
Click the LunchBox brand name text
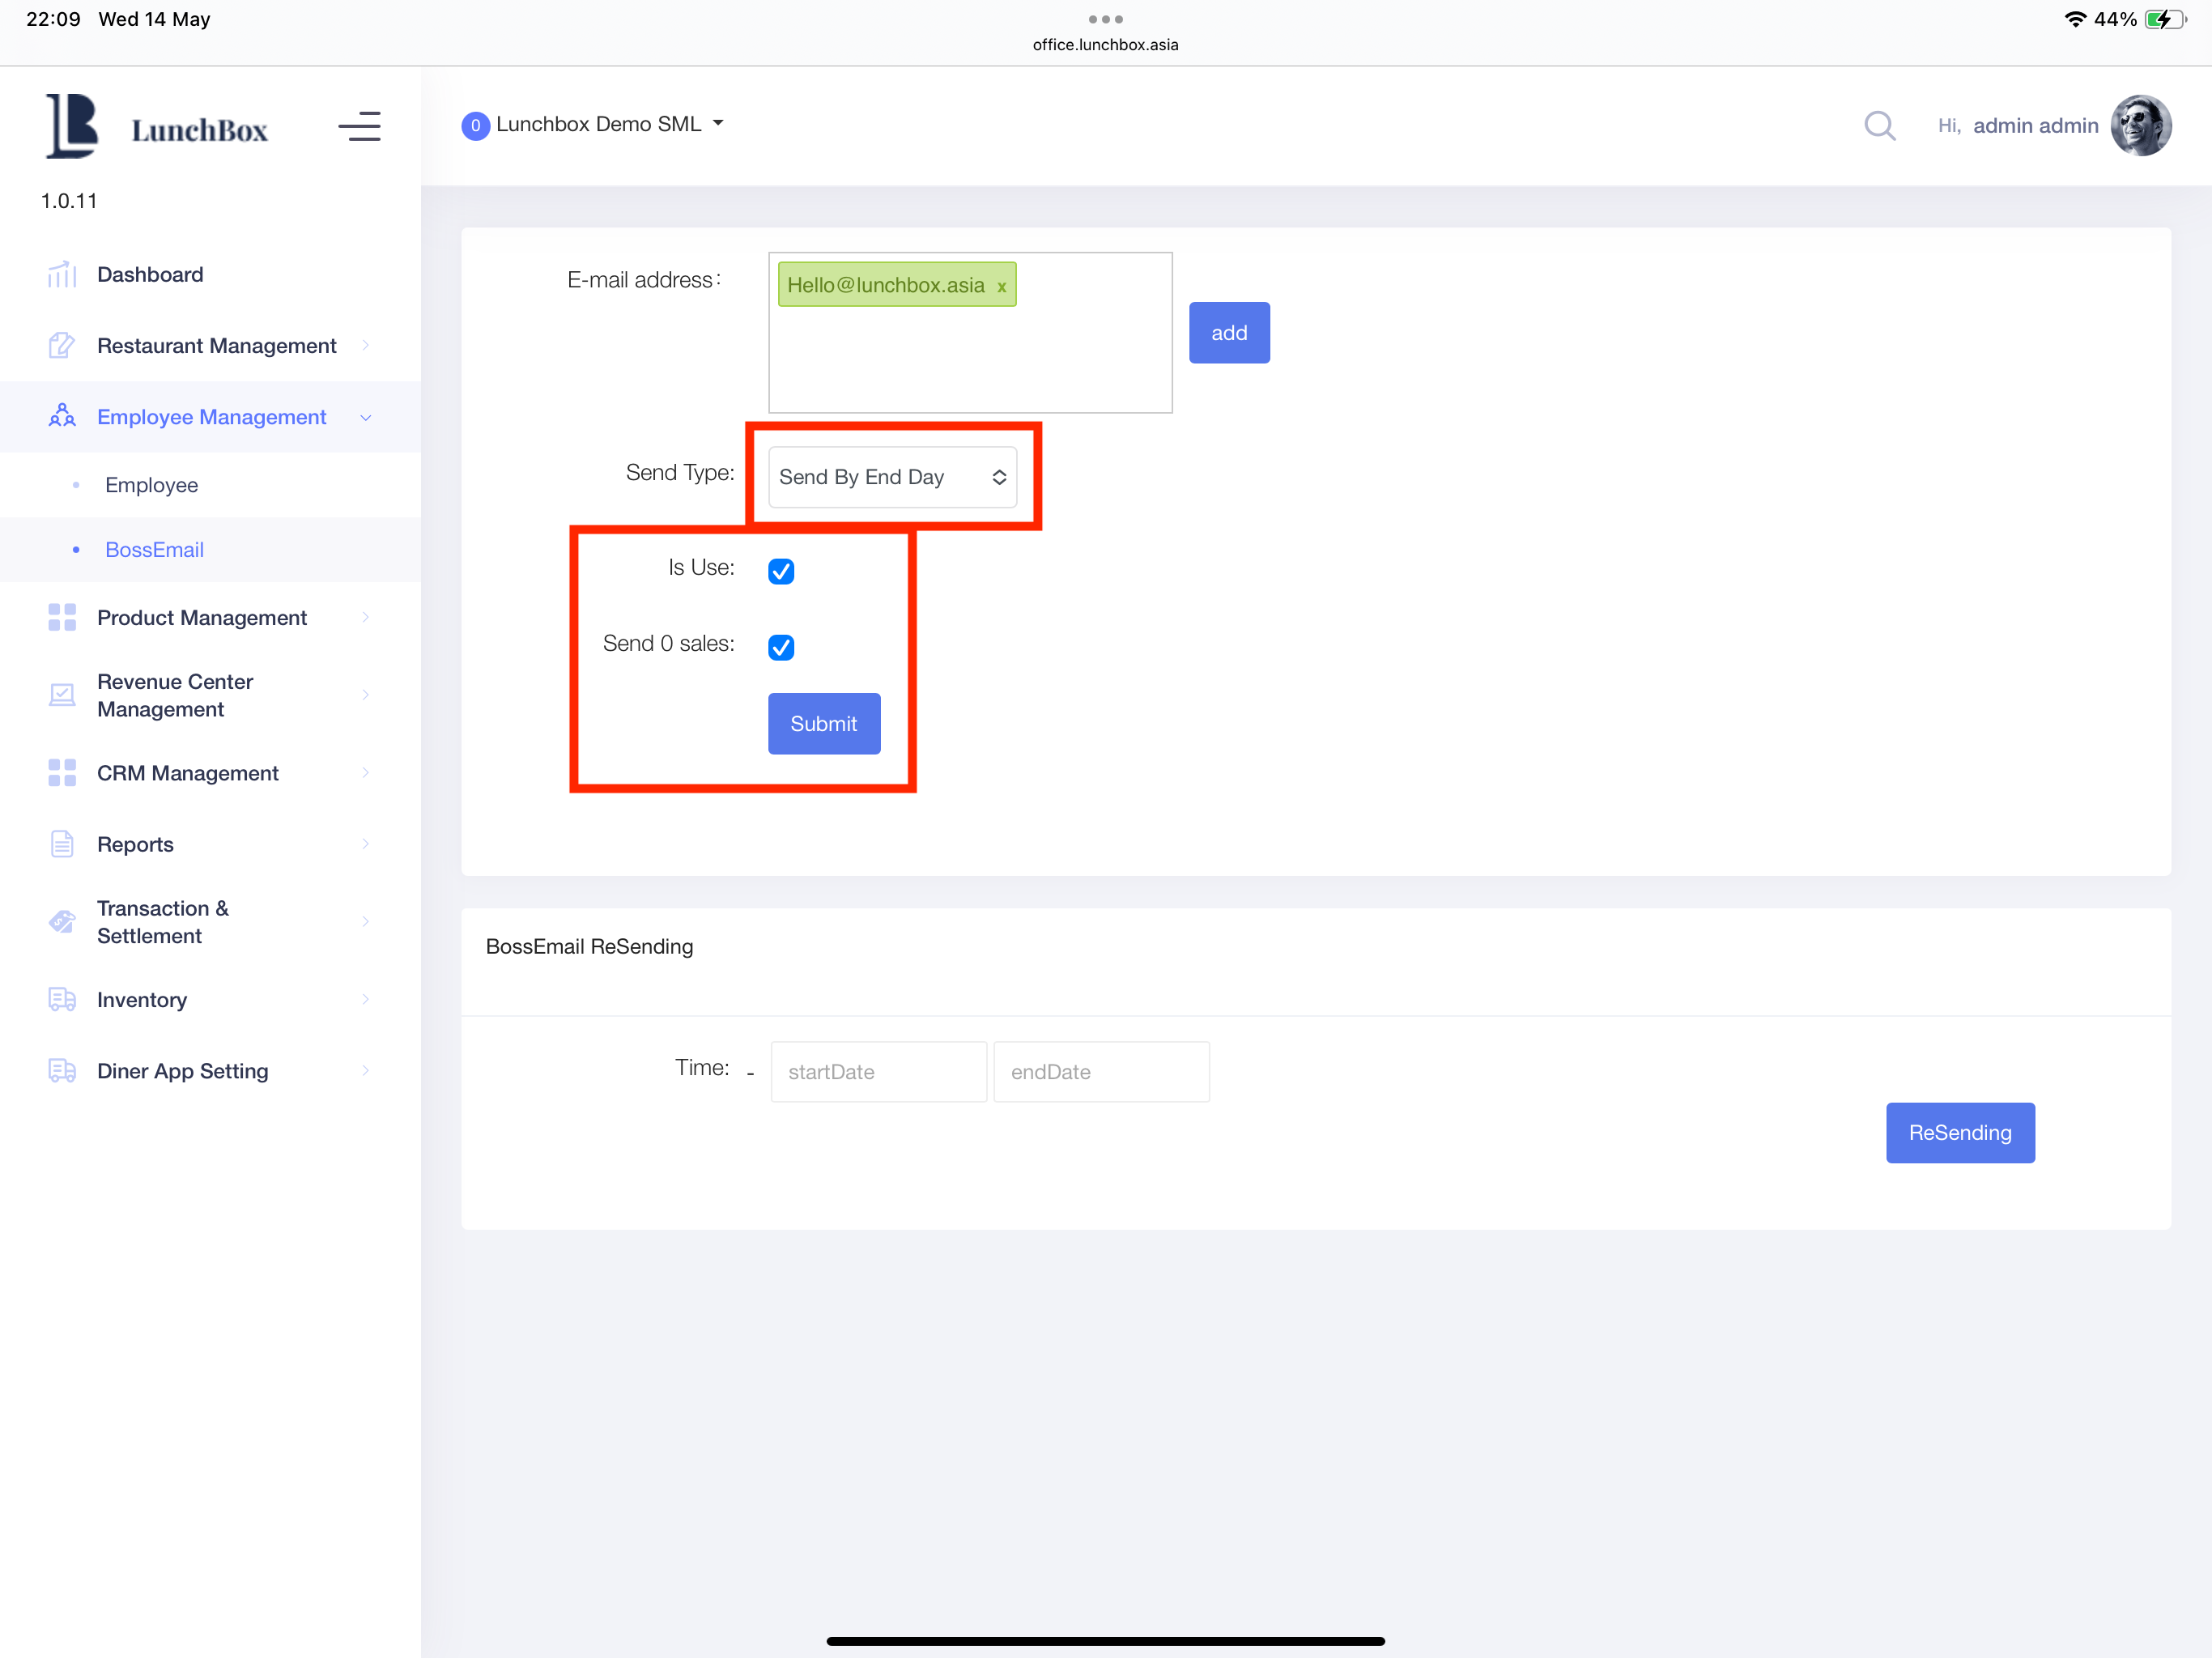tap(199, 130)
